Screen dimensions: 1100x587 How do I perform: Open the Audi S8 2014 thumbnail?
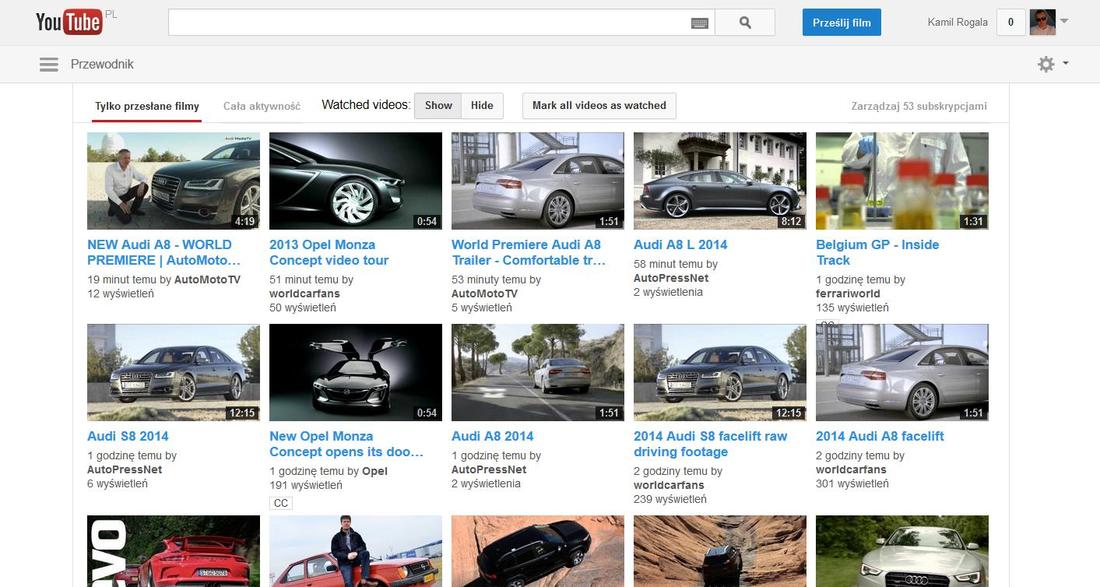pos(173,372)
